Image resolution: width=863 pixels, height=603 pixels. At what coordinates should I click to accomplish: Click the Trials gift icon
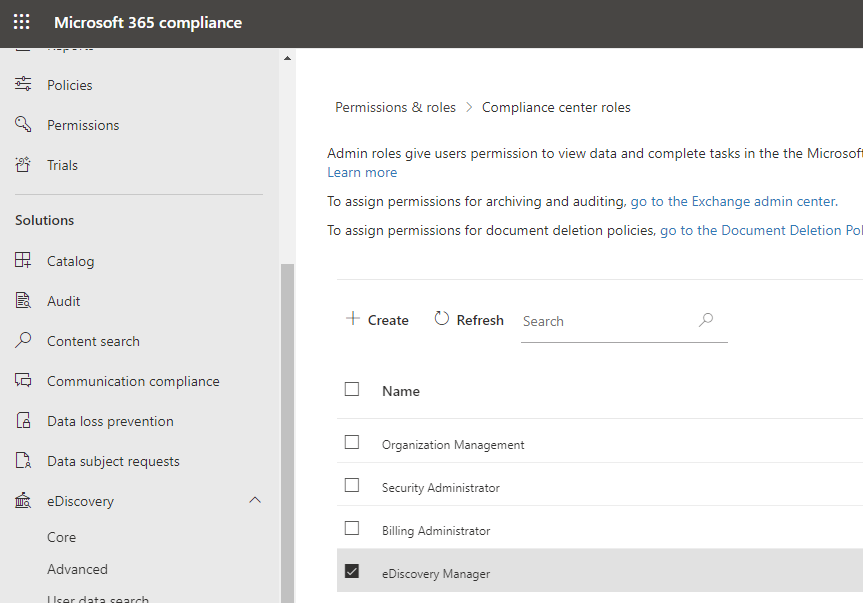(x=23, y=165)
